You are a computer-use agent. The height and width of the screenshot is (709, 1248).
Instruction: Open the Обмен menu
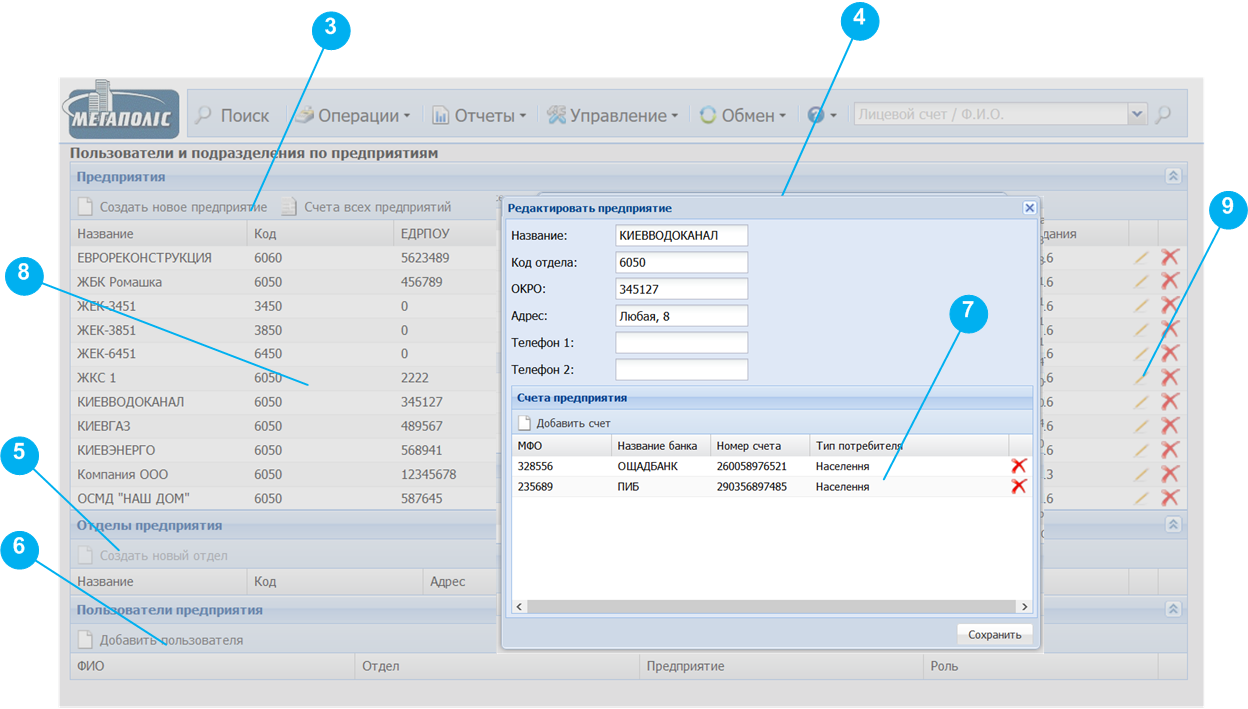tap(742, 116)
